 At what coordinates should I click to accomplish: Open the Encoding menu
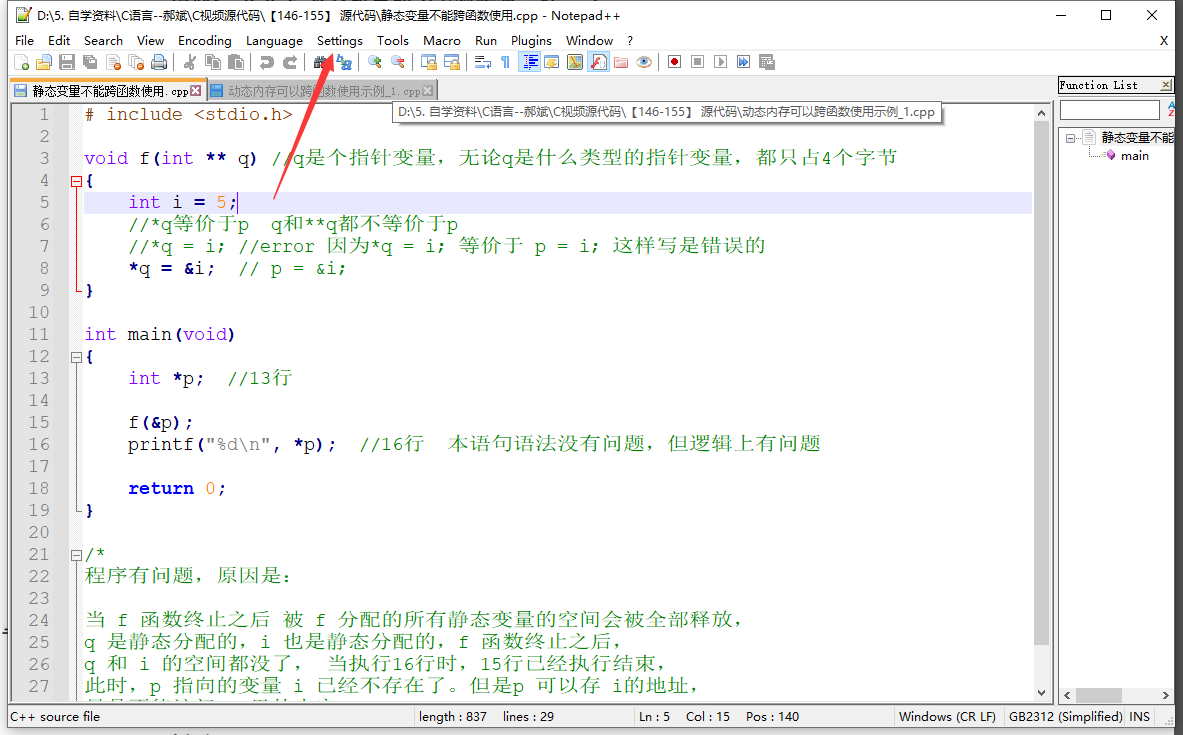[204, 41]
